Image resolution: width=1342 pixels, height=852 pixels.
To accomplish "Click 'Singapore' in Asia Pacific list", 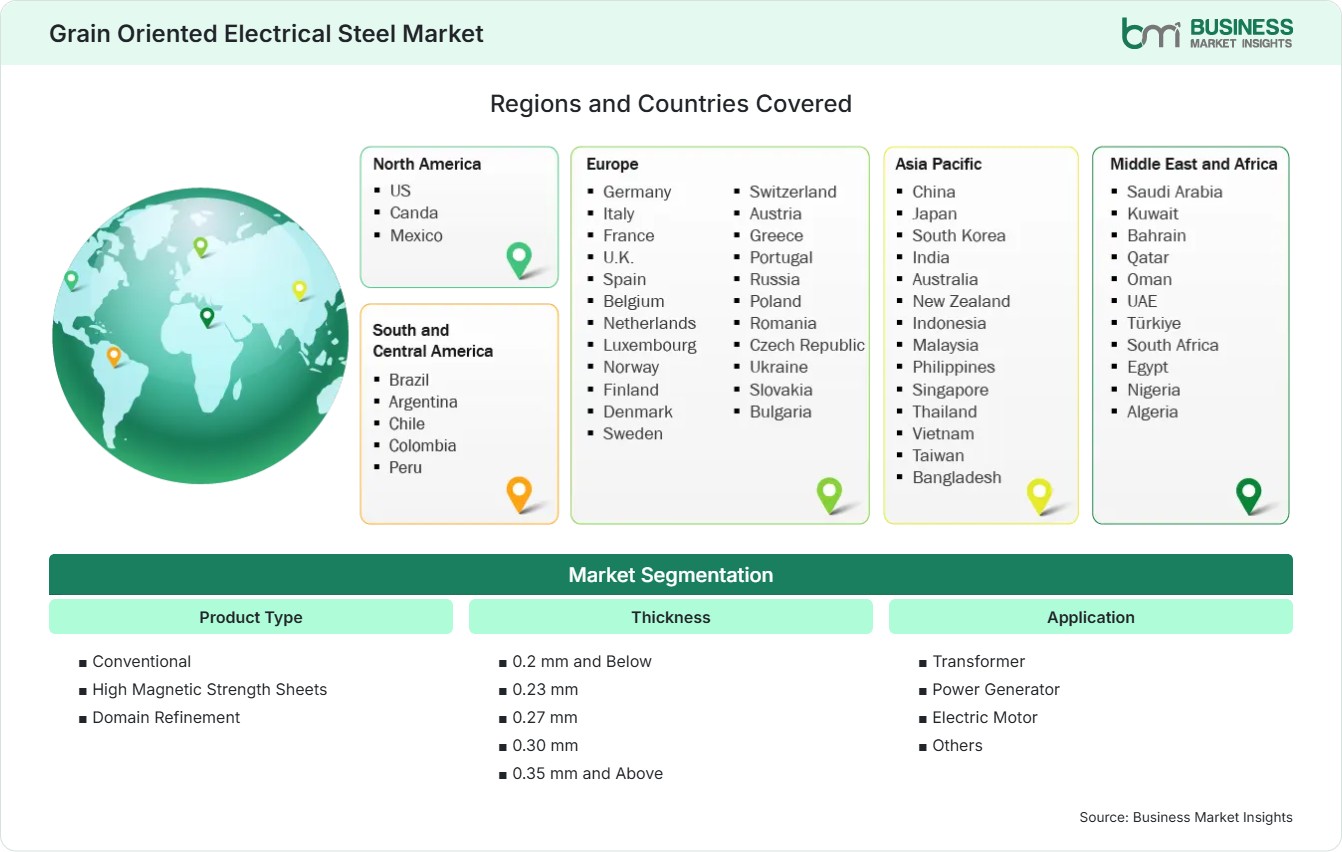I will coord(950,389).
